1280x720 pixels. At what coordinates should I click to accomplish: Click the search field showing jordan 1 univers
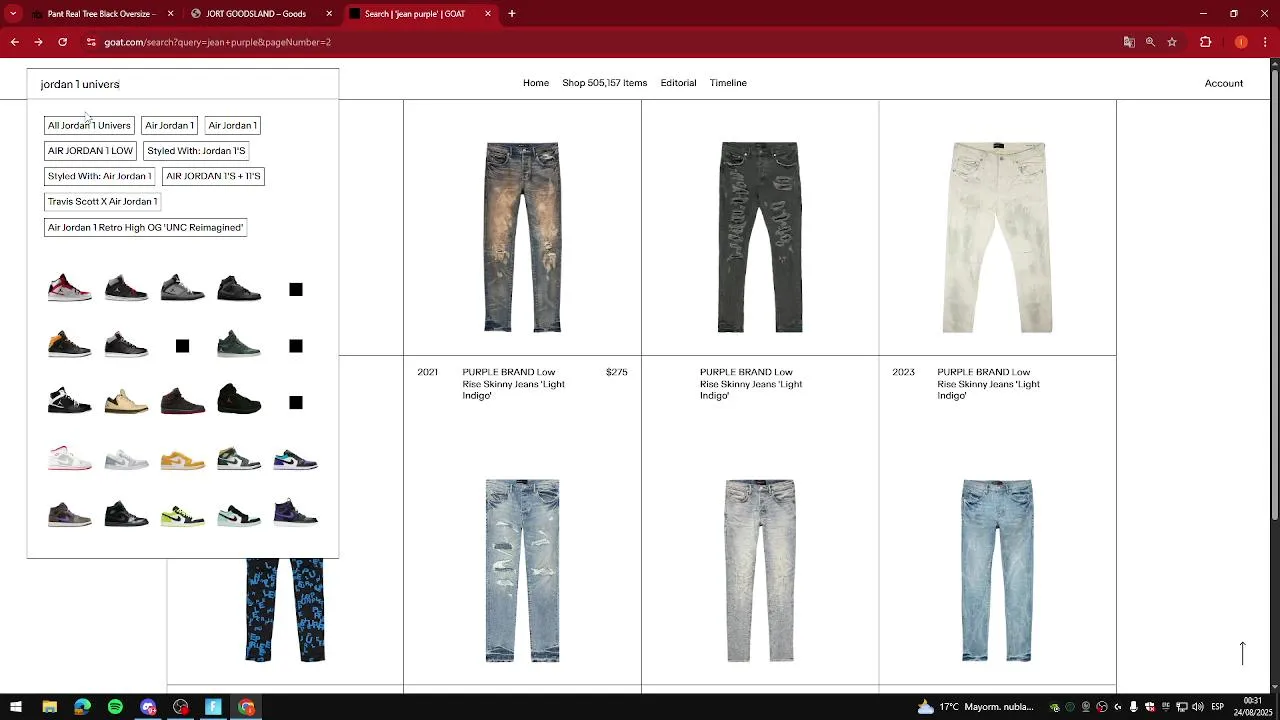183,84
